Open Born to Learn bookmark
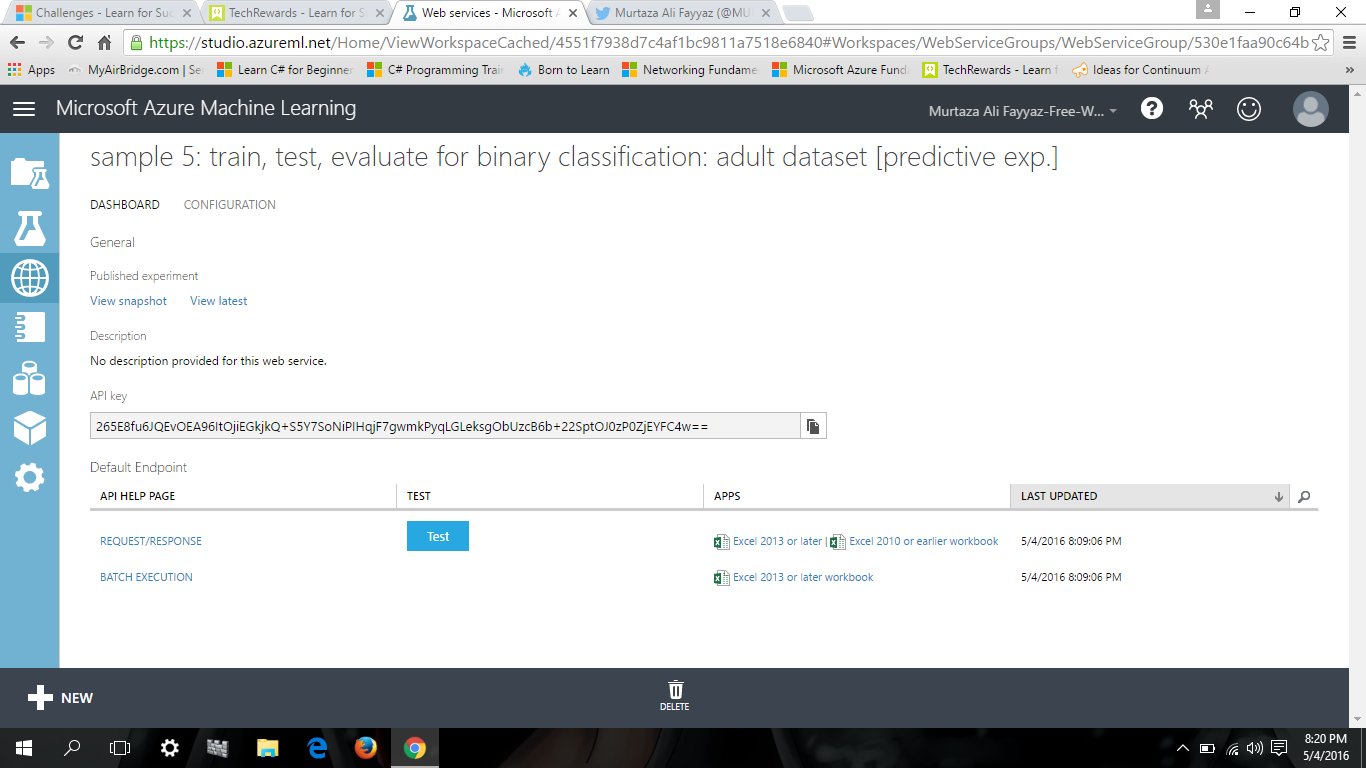 click(564, 70)
